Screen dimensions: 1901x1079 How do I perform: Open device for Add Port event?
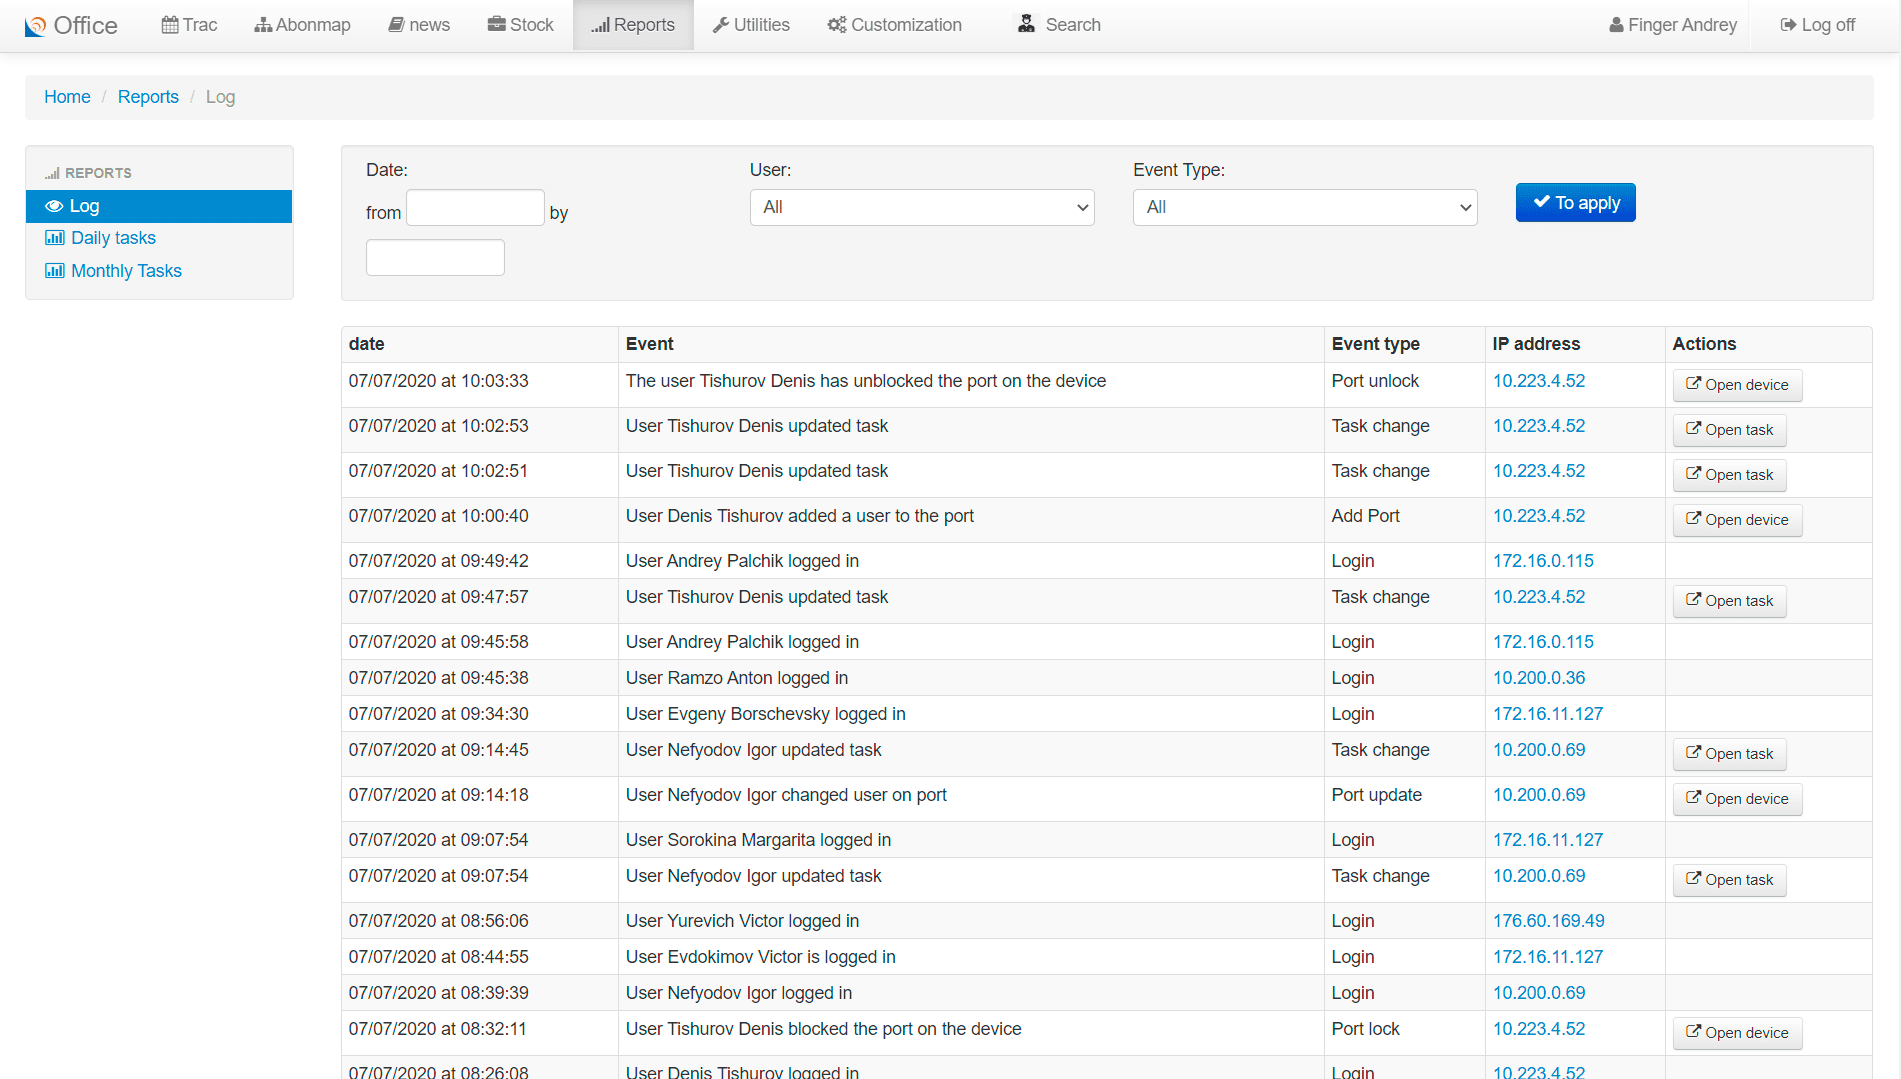pyautogui.click(x=1737, y=520)
